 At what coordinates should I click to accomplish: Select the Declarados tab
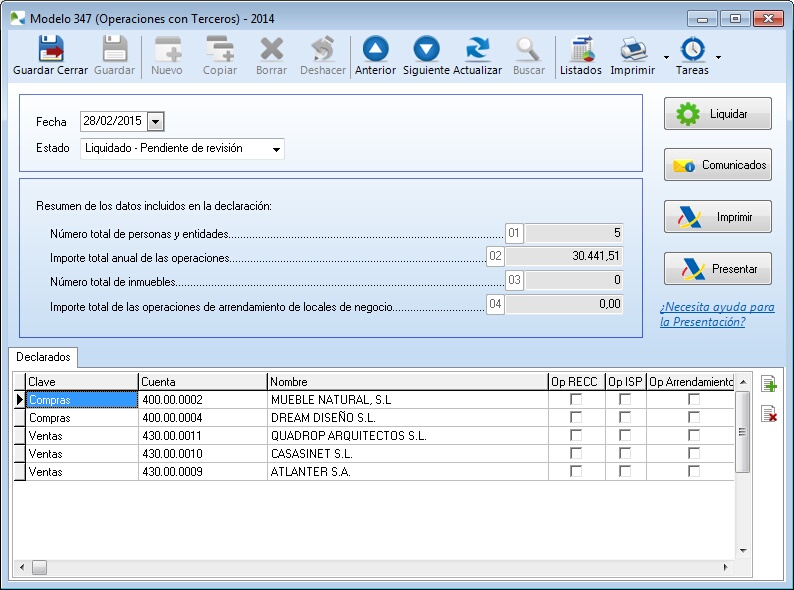click(43, 356)
